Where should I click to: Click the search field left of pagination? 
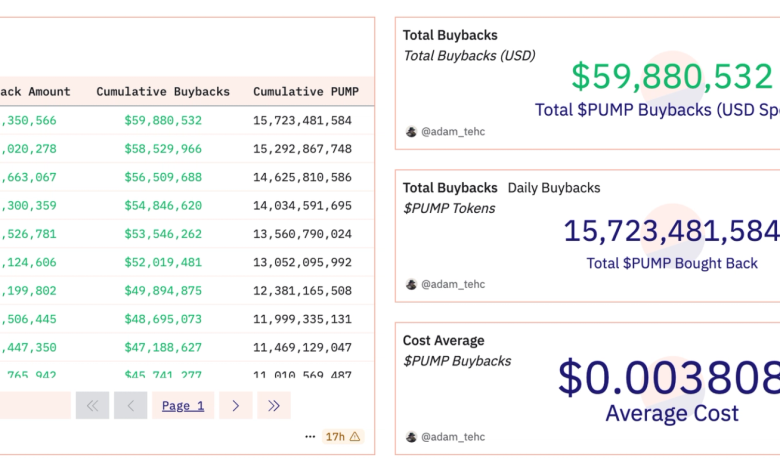[x=35, y=405]
